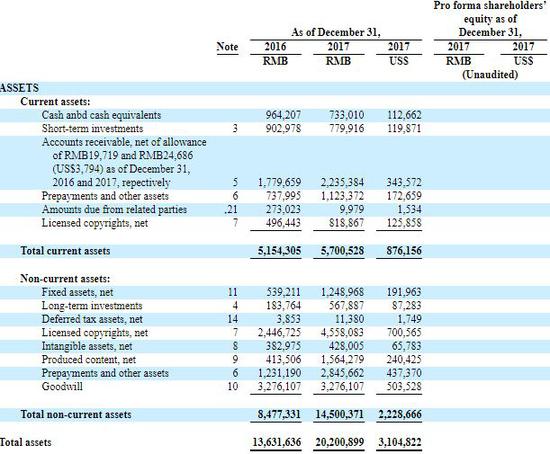Click the 496,443 current licensed copyrights value
Image resolution: width=550 pixels, height=454 pixels.
click(283, 223)
